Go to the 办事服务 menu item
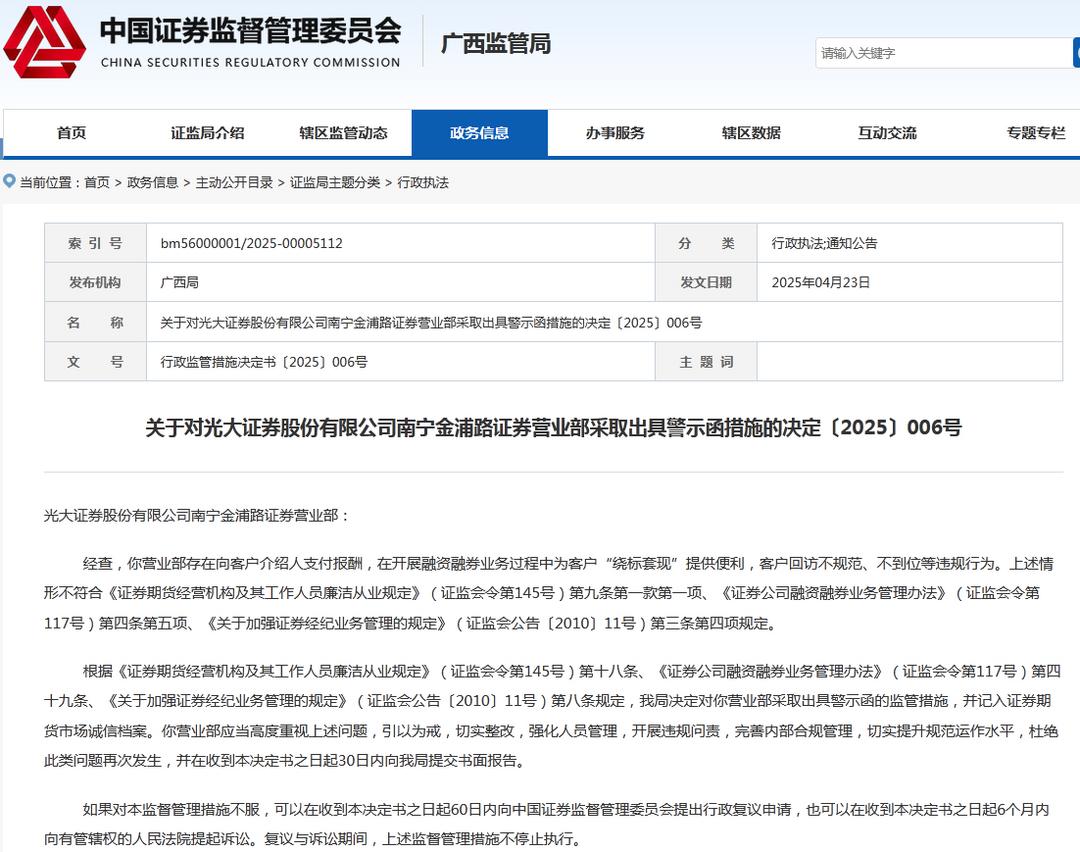Viewport: 1080px width, 852px height. coord(615,133)
